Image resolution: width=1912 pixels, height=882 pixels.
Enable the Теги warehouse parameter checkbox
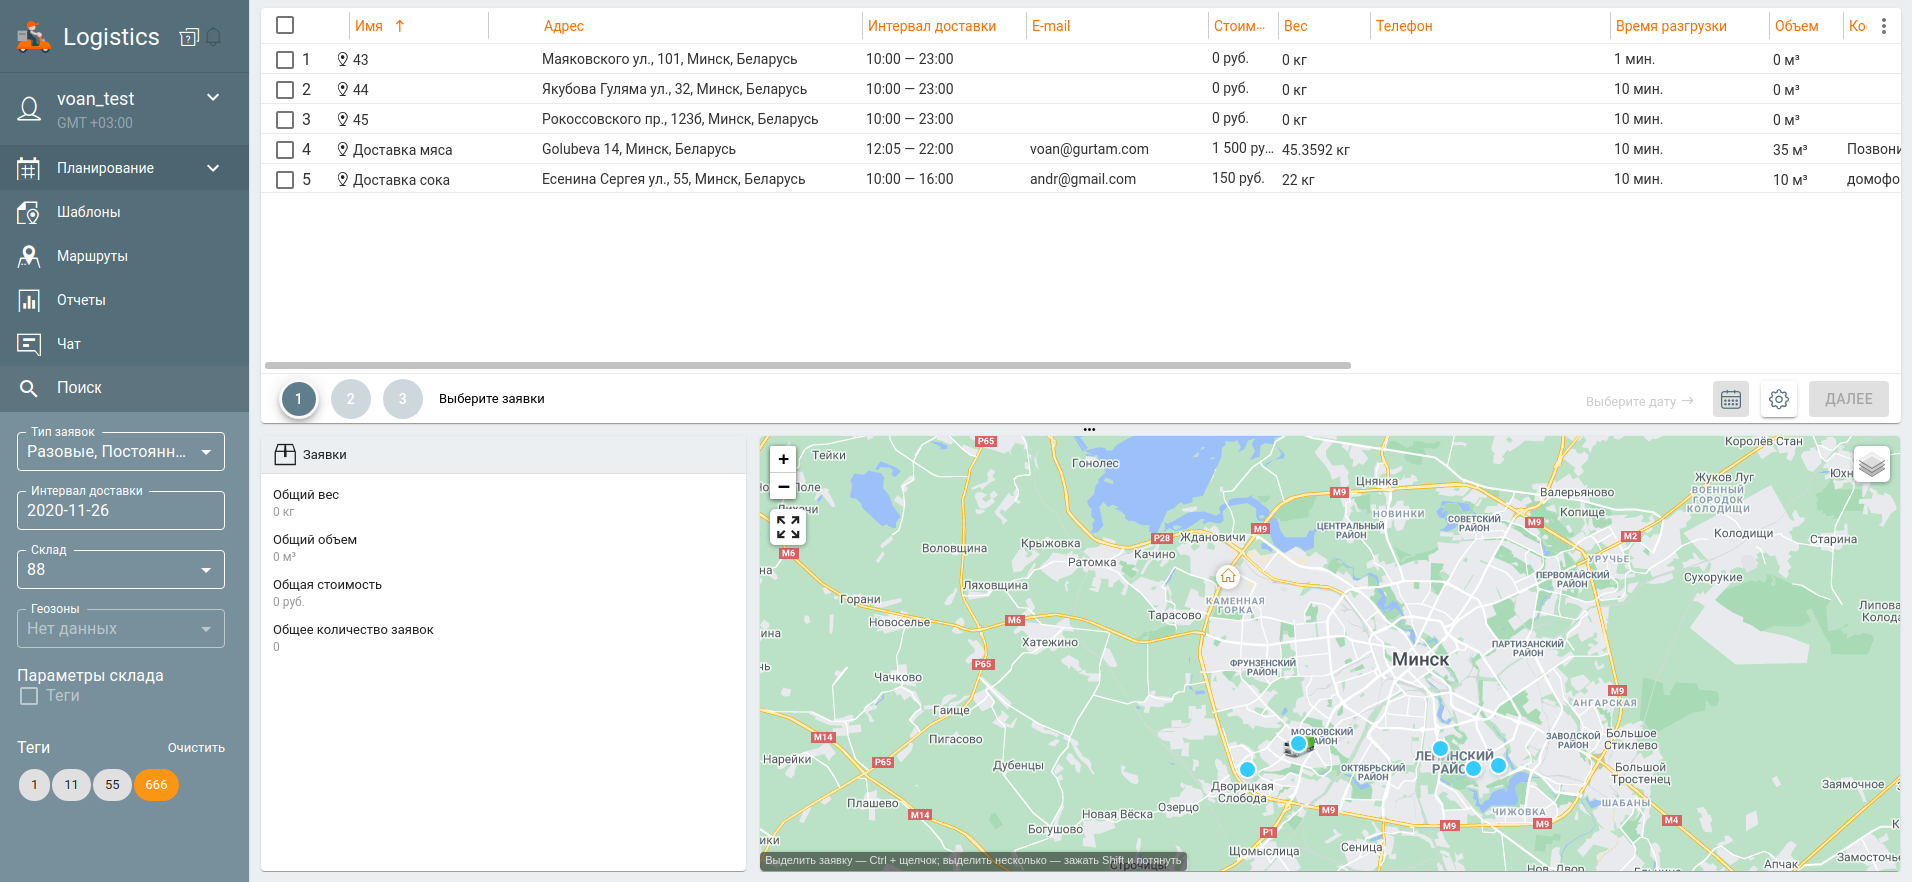click(29, 696)
